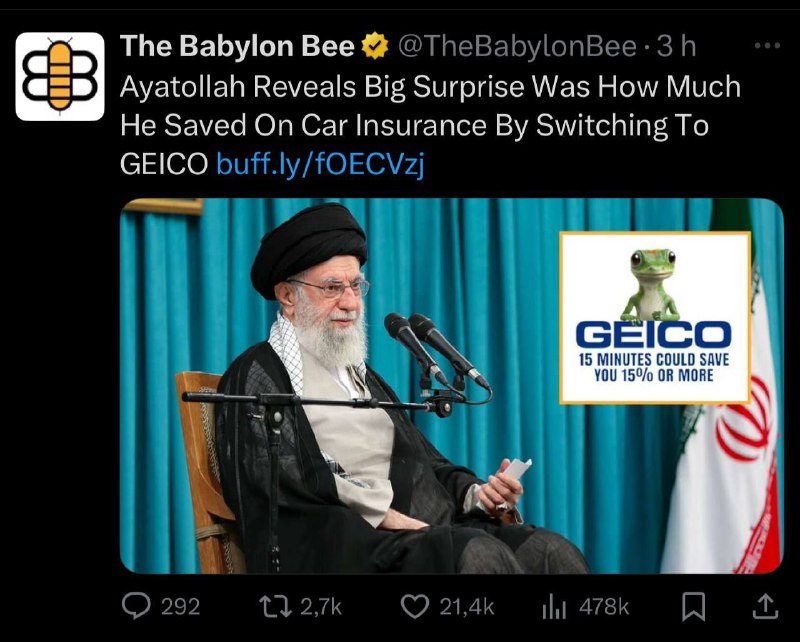
Task: Click the reply speech bubble icon
Action: (x=136, y=606)
